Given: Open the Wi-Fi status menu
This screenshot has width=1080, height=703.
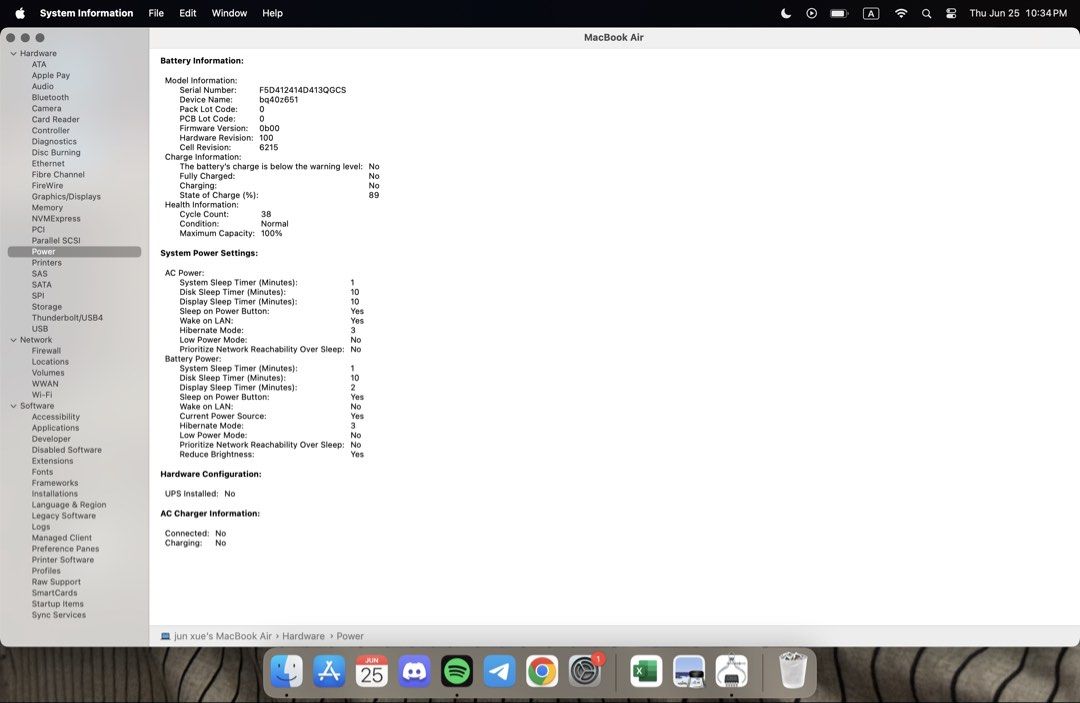Looking at the screenshot, I should [901, 13].
